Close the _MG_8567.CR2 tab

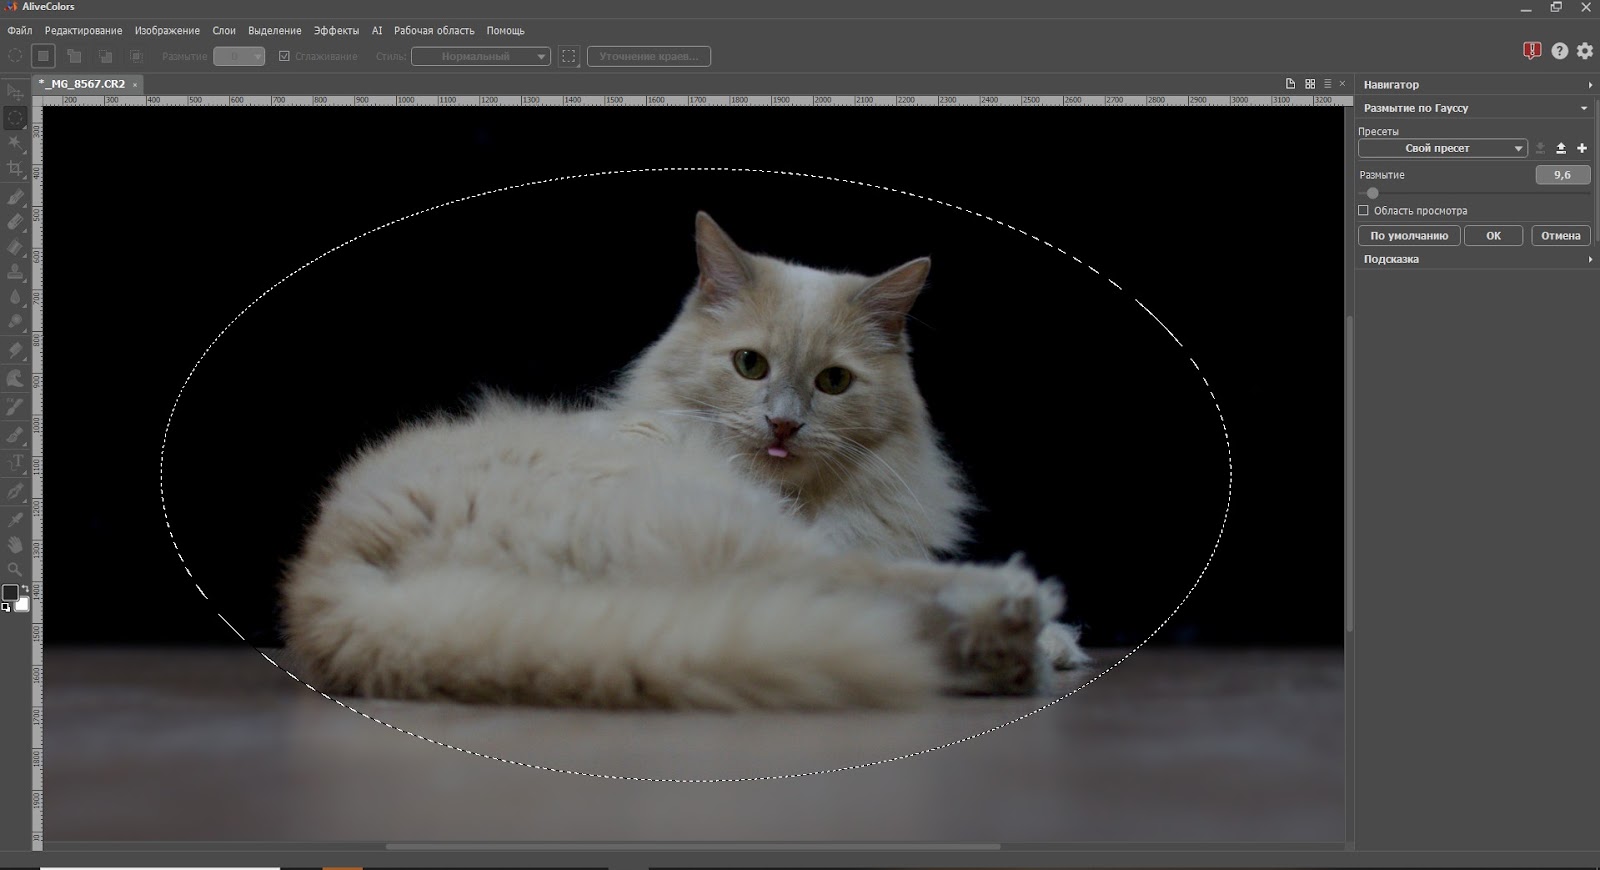[x=135, y=85]
